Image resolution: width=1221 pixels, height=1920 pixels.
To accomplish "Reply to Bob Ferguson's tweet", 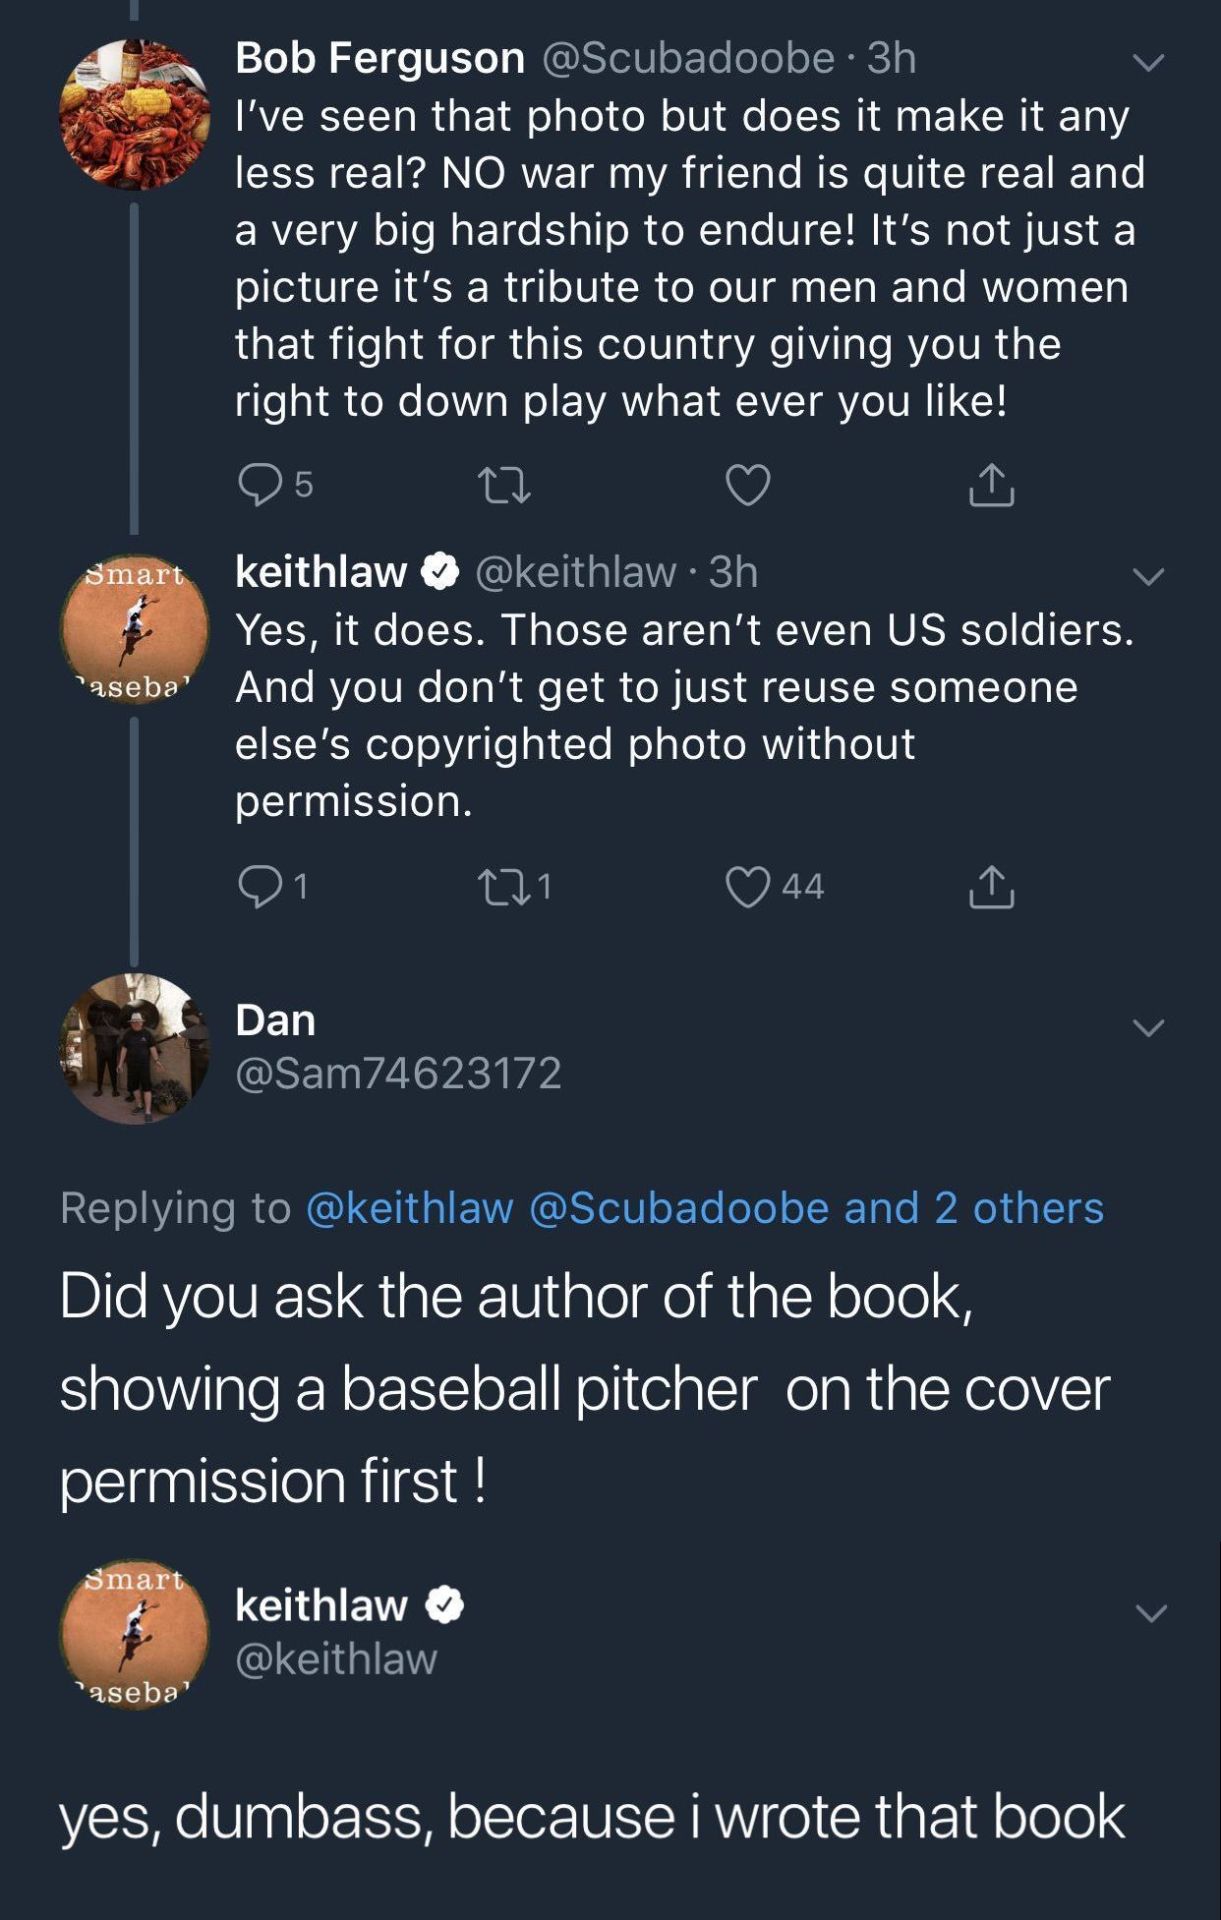I will tap(260, 485).
